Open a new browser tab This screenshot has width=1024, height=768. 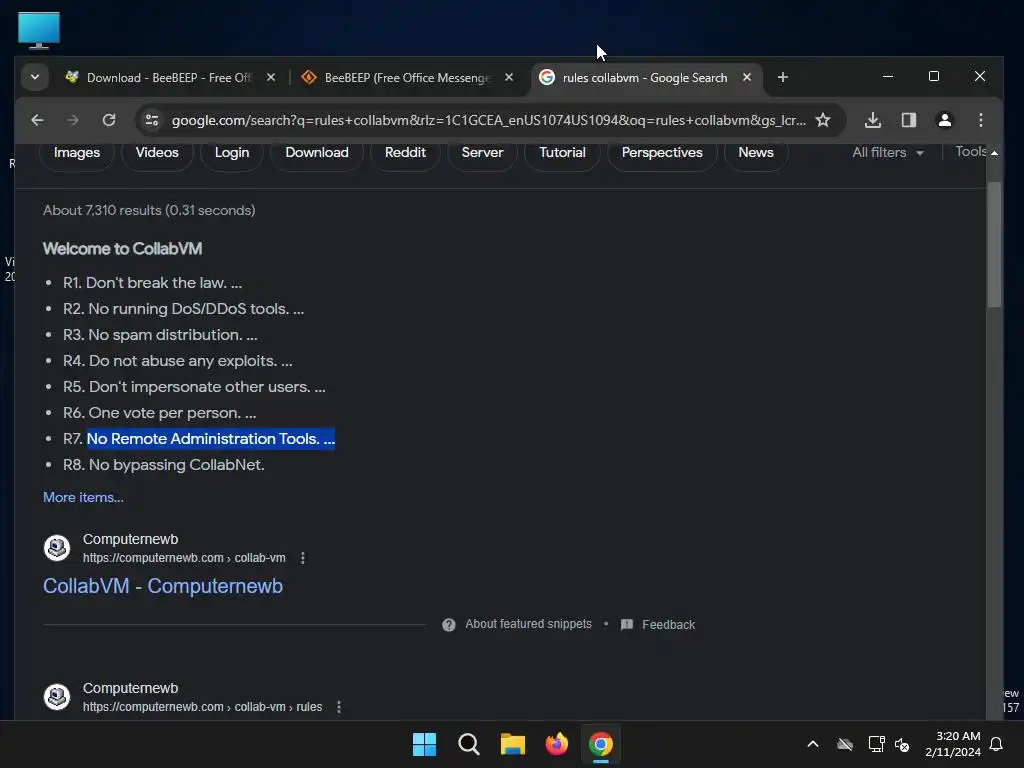782,77
